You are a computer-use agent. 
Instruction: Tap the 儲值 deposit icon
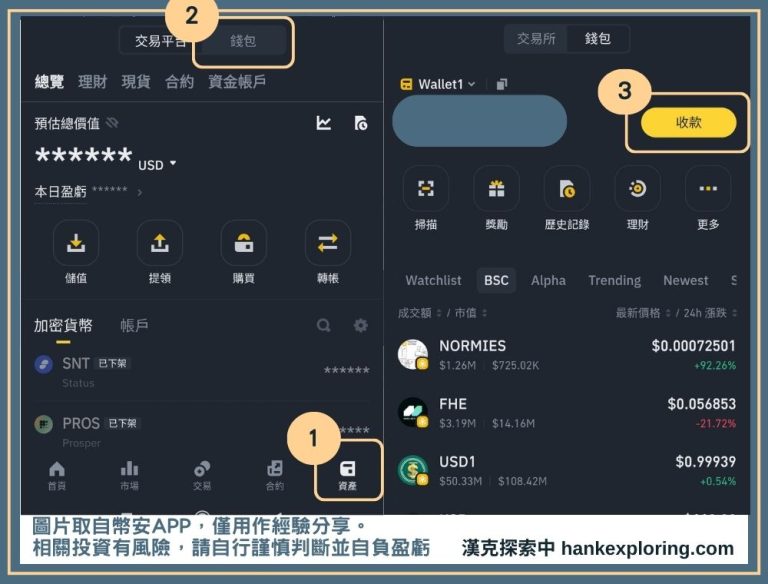point(76,242)
